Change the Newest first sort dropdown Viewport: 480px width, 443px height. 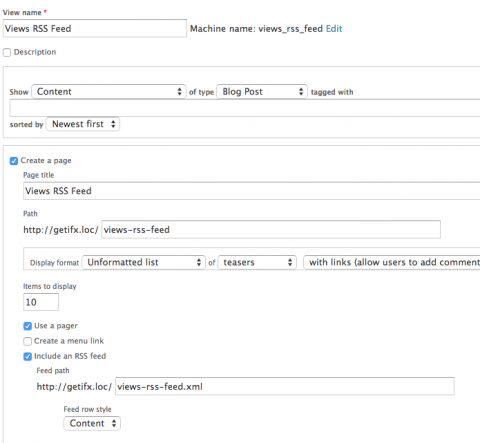click(83, 124)
